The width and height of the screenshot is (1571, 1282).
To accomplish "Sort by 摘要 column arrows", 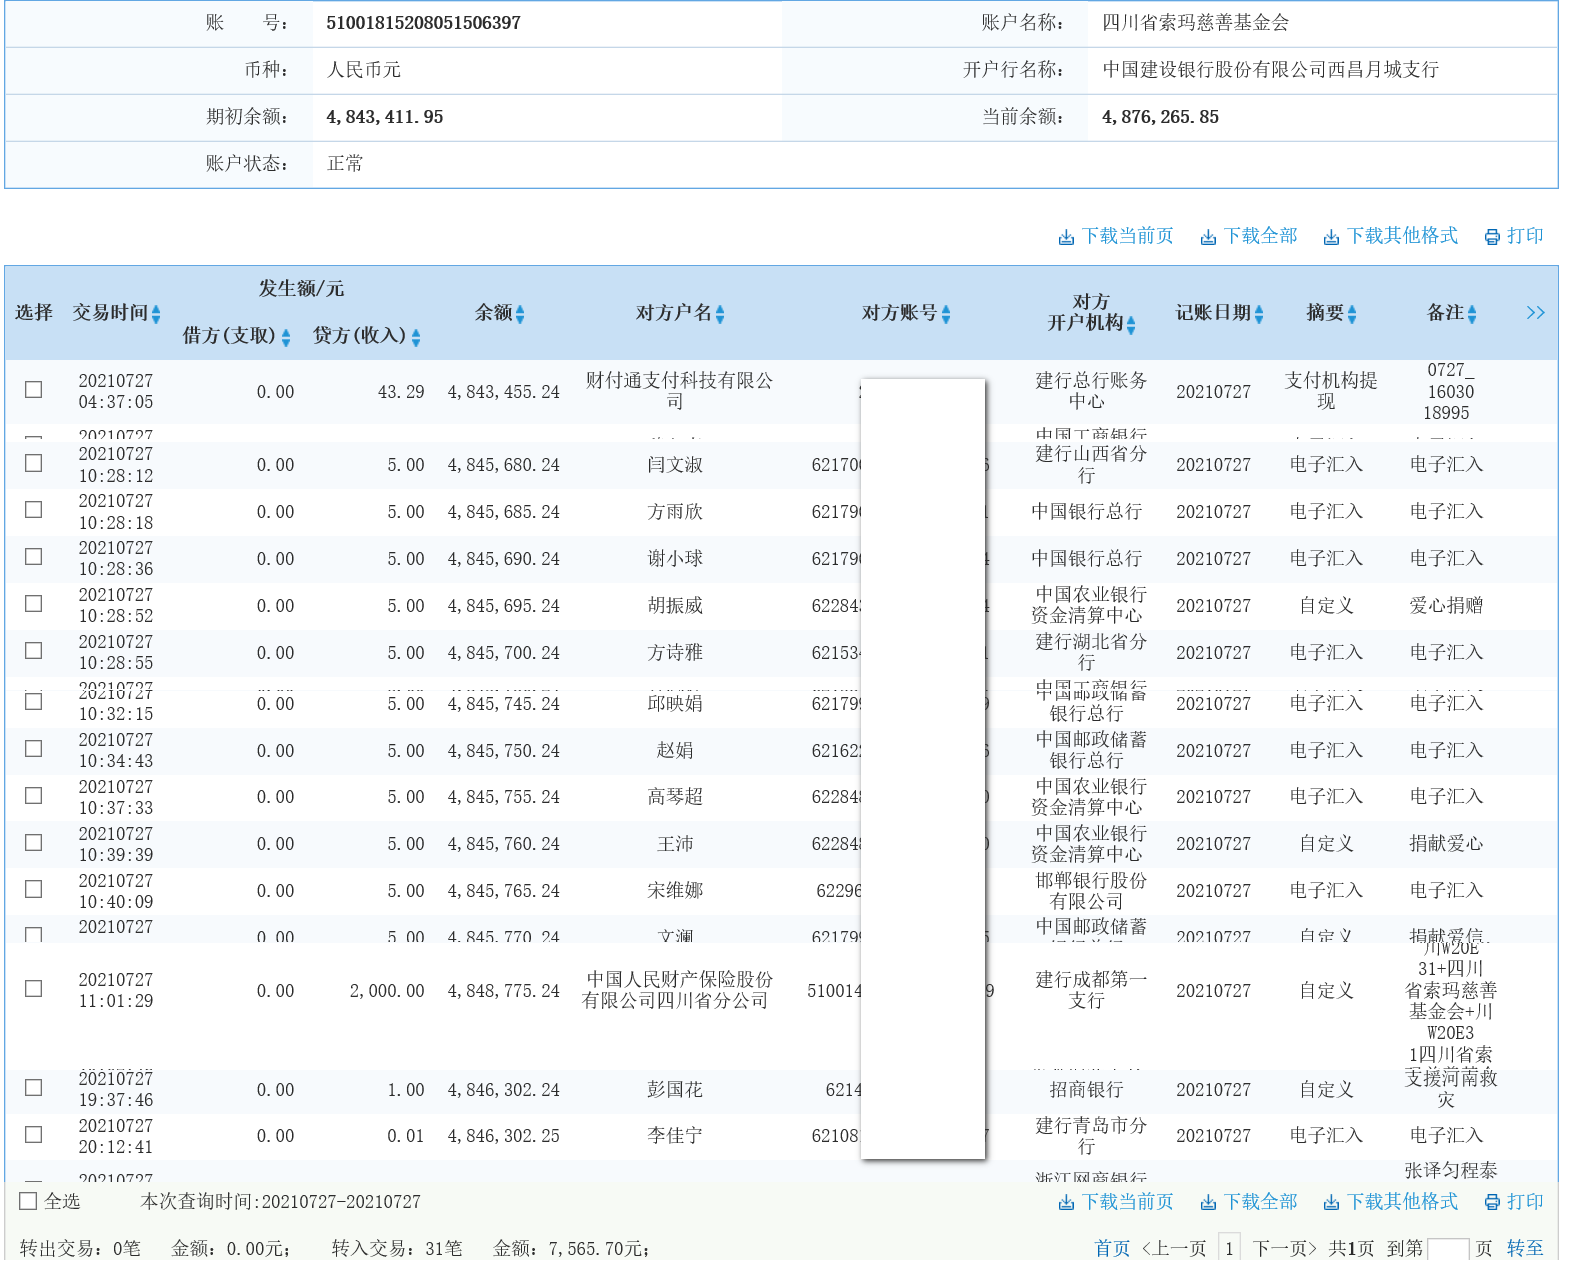I will click(1352, 314).
